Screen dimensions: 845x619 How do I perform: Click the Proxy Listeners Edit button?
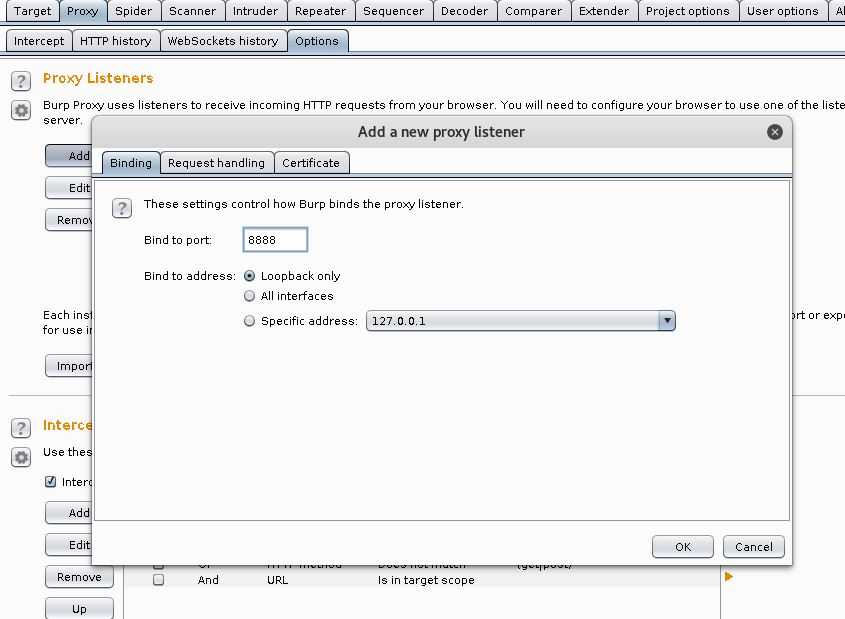[69, 187]
